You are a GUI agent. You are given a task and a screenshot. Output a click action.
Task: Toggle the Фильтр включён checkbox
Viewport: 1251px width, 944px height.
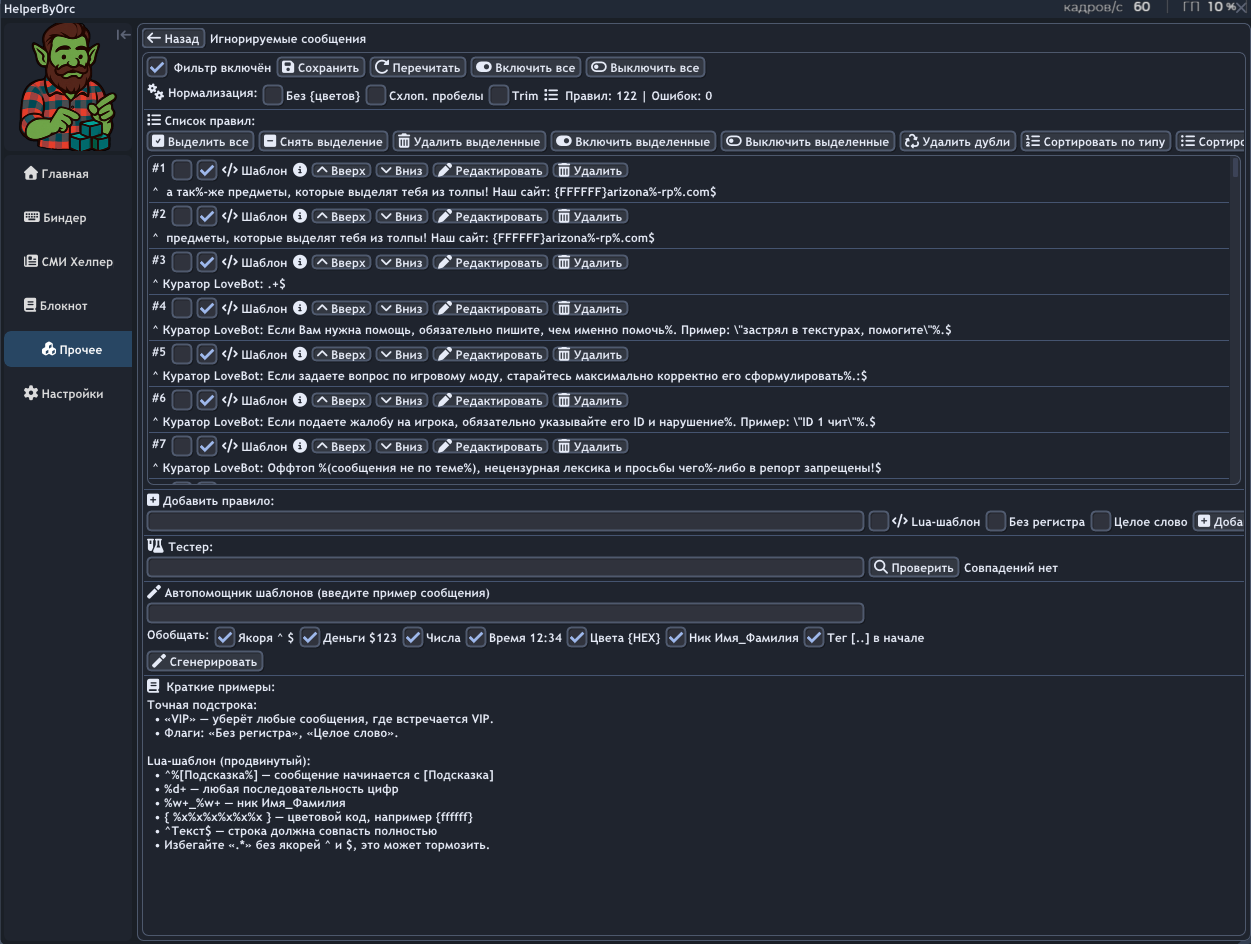point(157,68)
